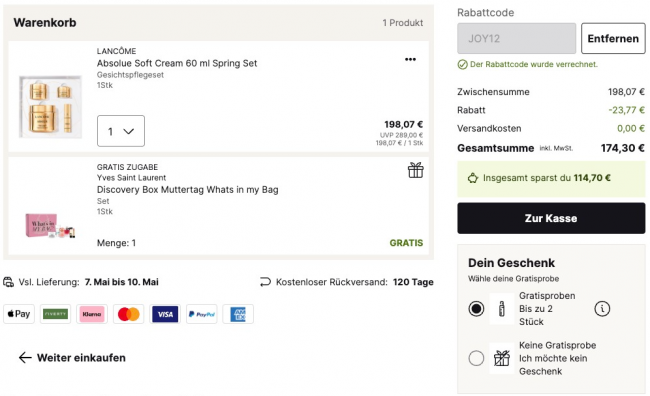The width and height of the screenshot is (650, 396).
Task: Click the Der Rabattcode wurde verrechnet message
Action: [x=534, y=64]
